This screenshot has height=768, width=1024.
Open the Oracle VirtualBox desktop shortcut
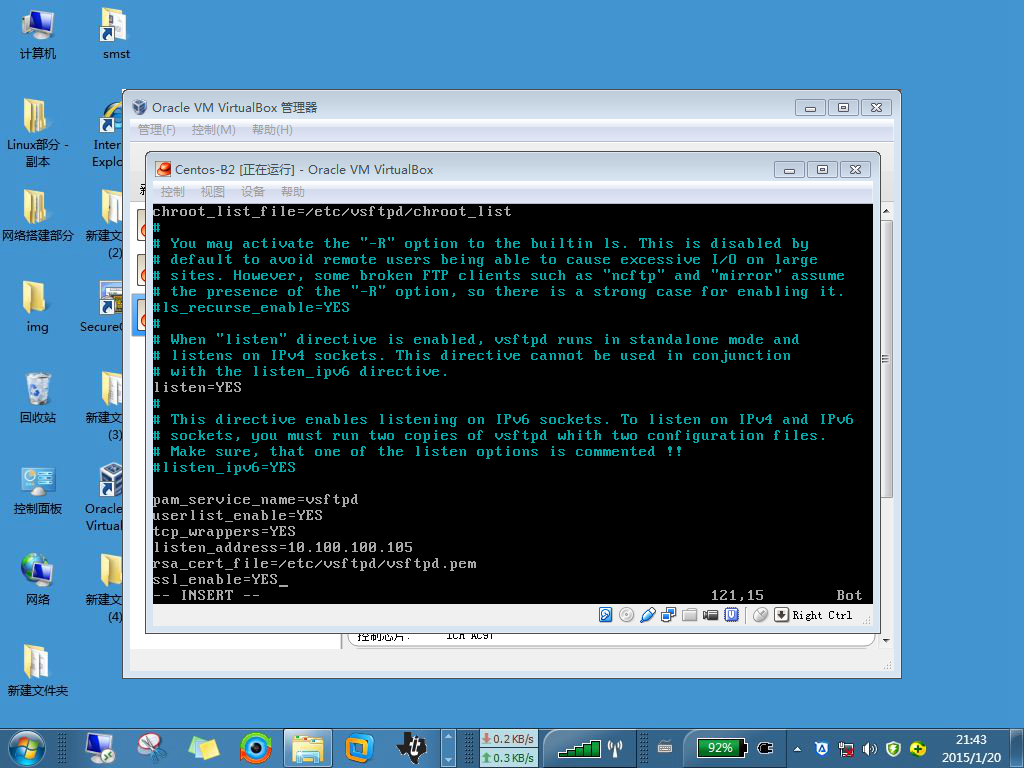pos(104,498)
